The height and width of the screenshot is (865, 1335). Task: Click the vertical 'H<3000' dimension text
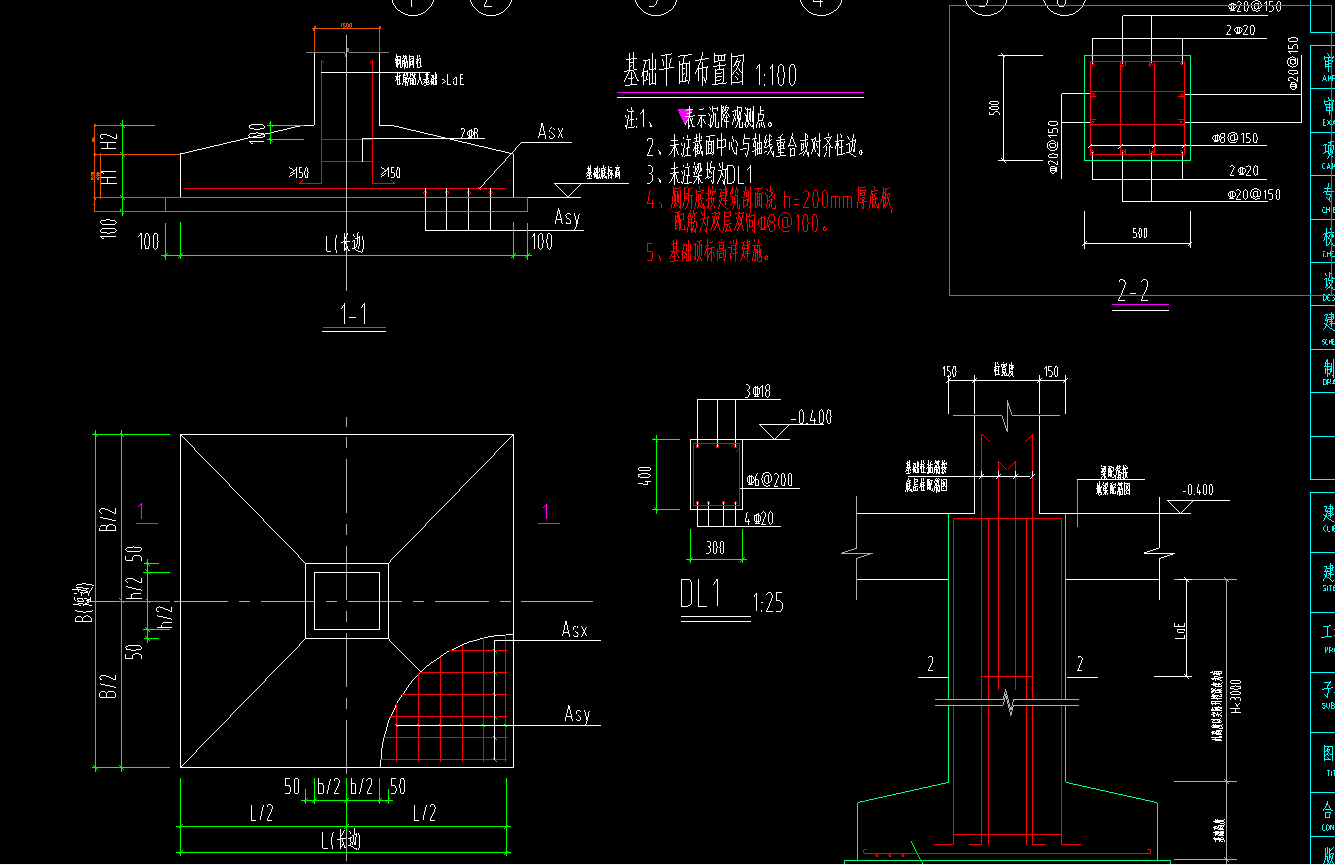click(x=1237, y=696)
